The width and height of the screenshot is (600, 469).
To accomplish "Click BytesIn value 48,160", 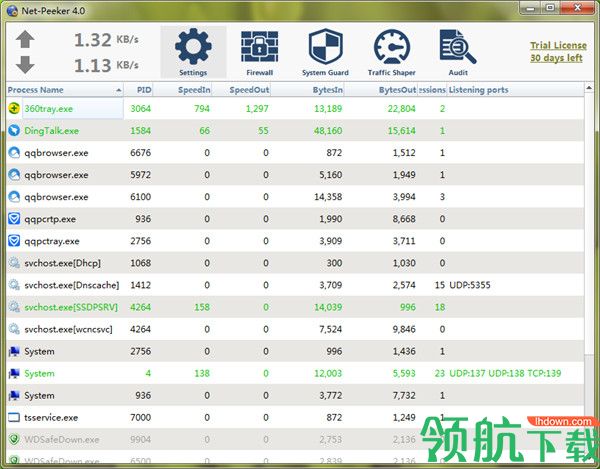I will [328, 131].
